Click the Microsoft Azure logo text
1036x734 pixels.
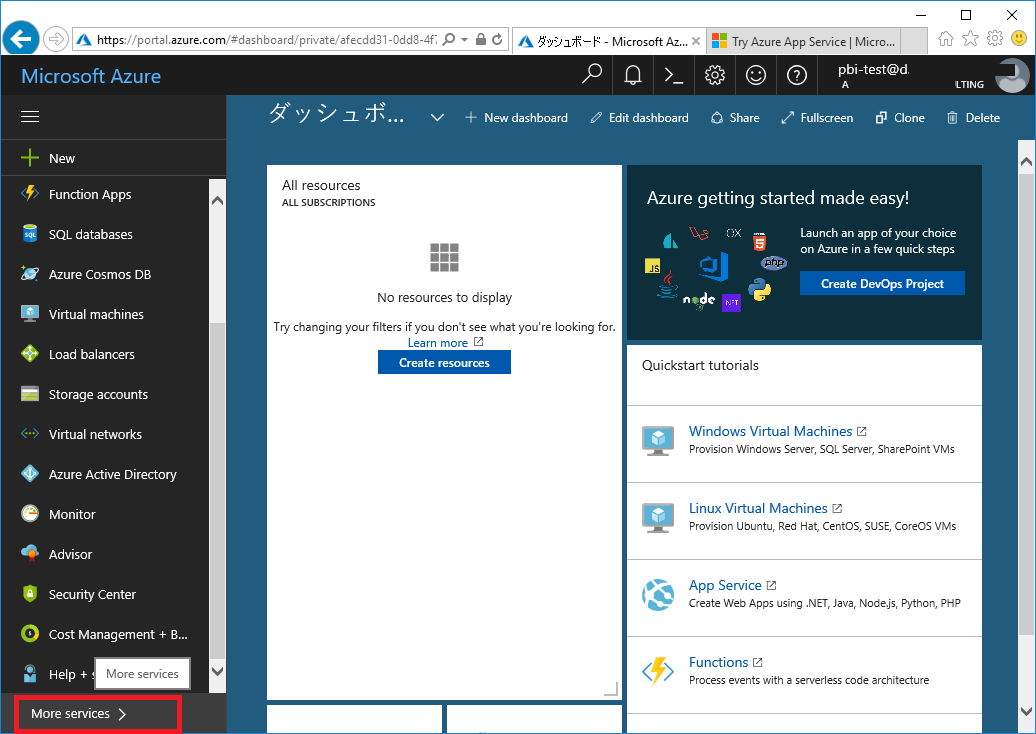(x=91, y=76)
